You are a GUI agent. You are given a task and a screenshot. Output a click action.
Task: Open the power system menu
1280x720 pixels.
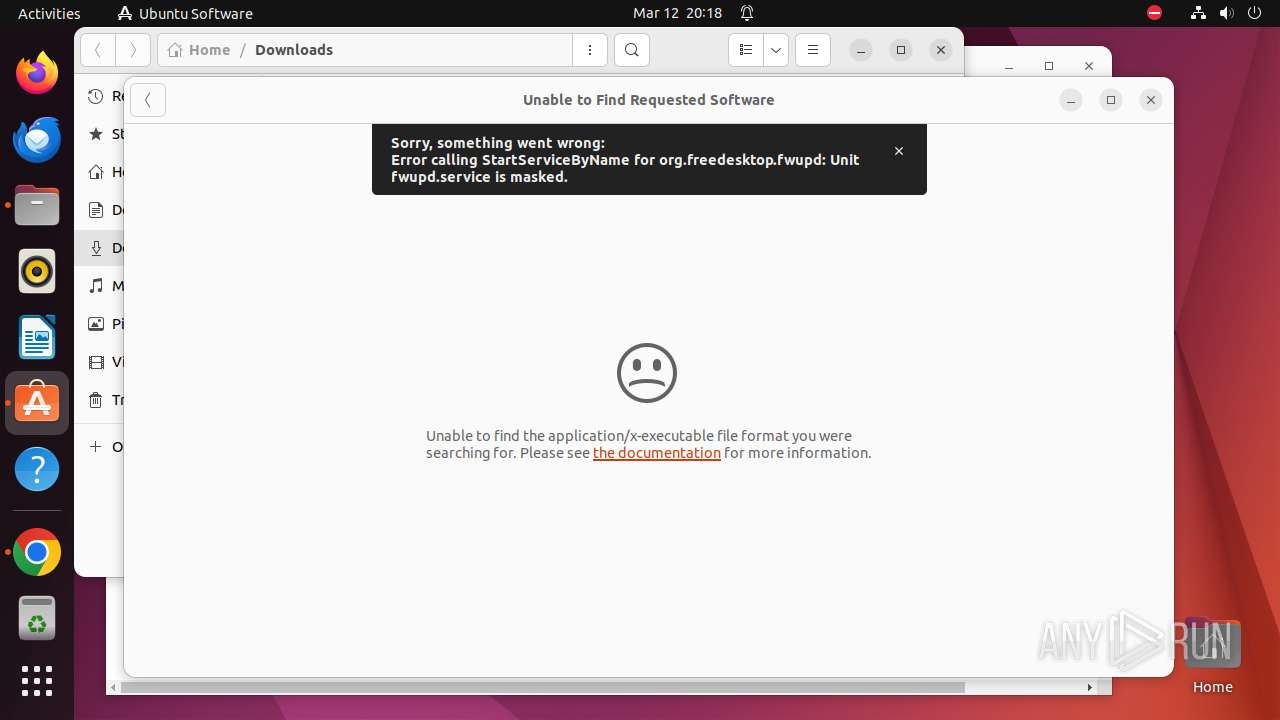tap(1255, 13)
